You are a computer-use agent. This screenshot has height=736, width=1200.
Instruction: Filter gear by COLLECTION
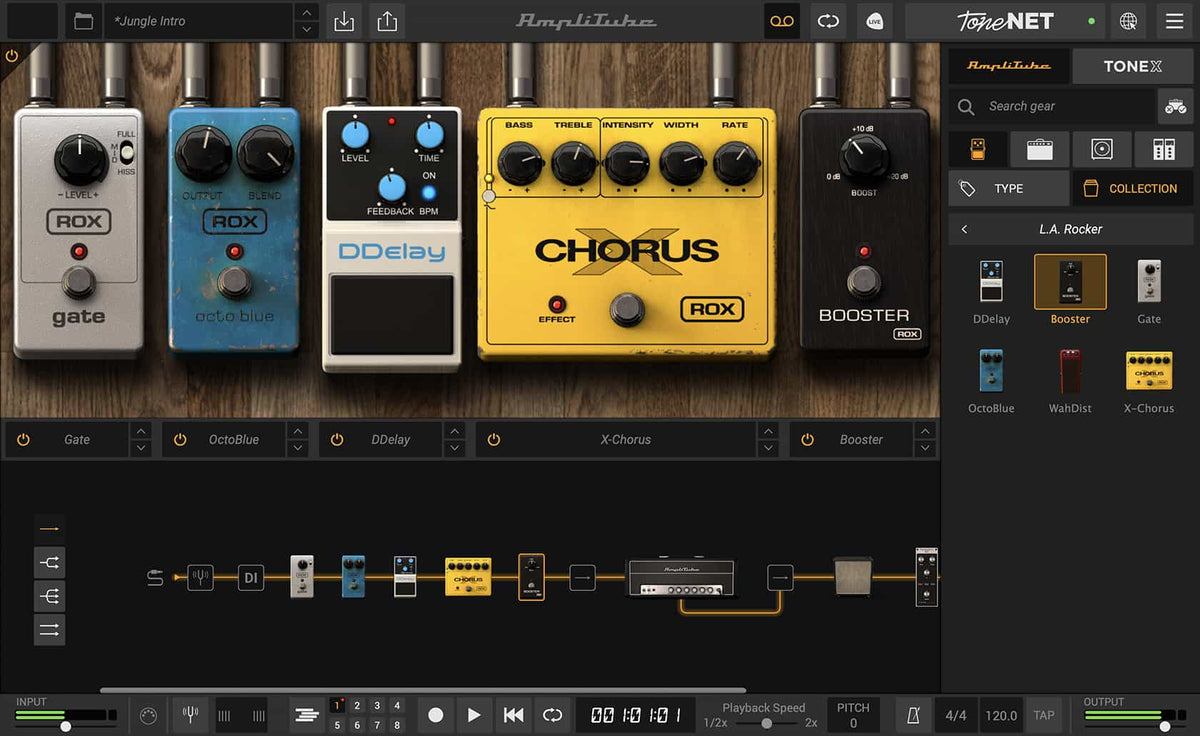(x=1133, y=188)
